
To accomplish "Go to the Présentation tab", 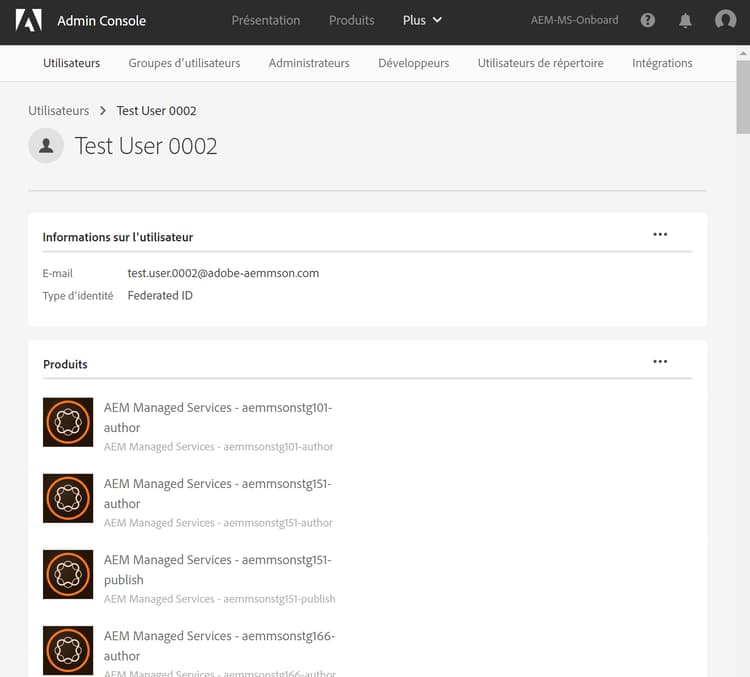I will [x=266, y=20].
